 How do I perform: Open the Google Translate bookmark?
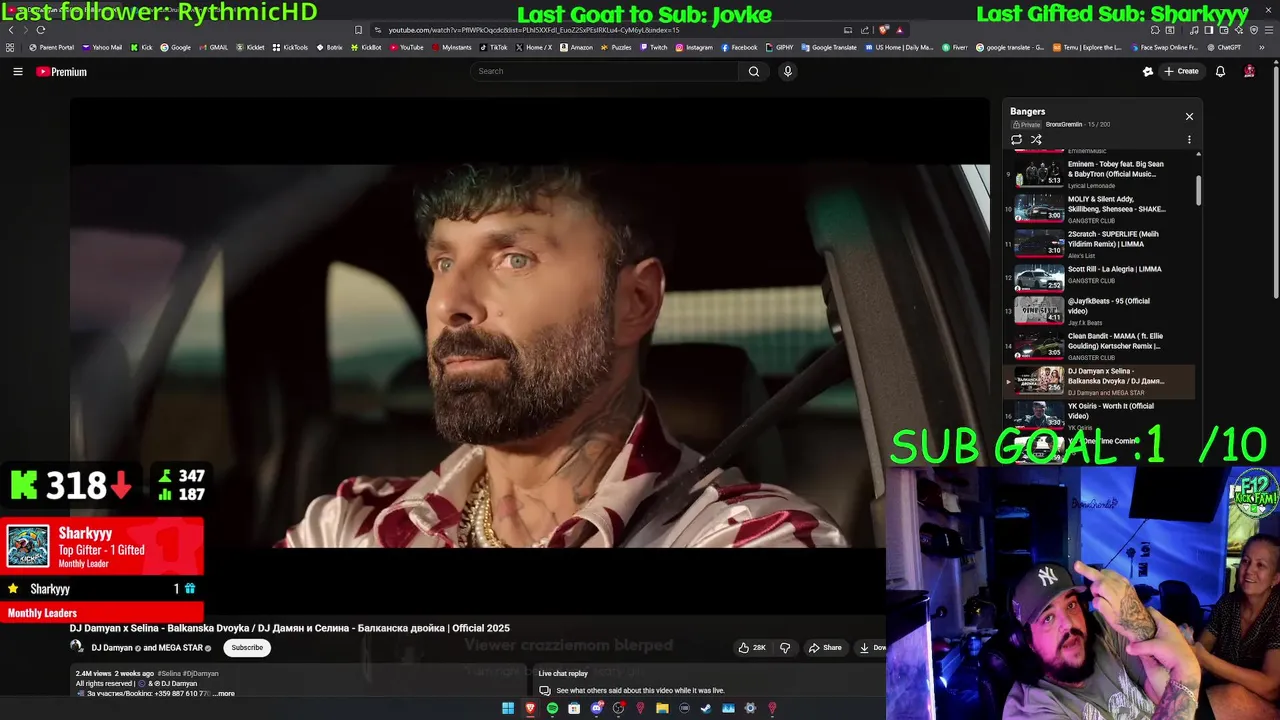point(829,47)
